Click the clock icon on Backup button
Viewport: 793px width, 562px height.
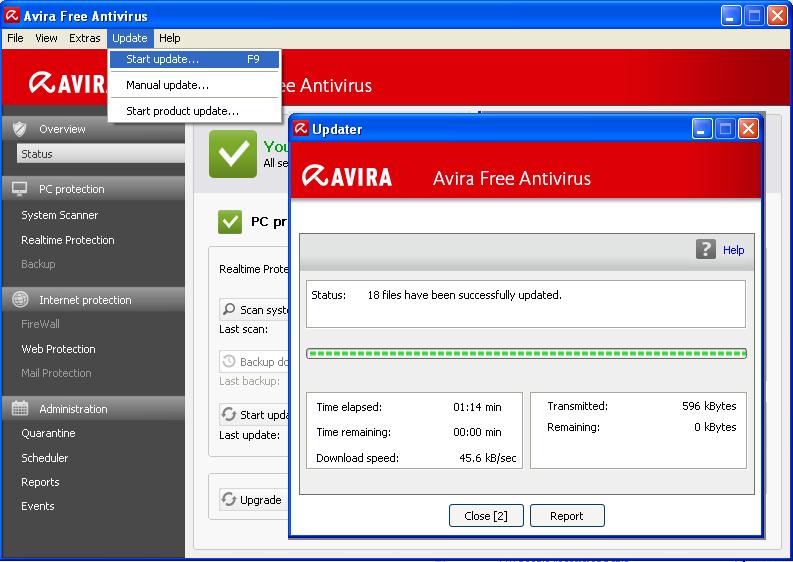(x=229, y=361)
